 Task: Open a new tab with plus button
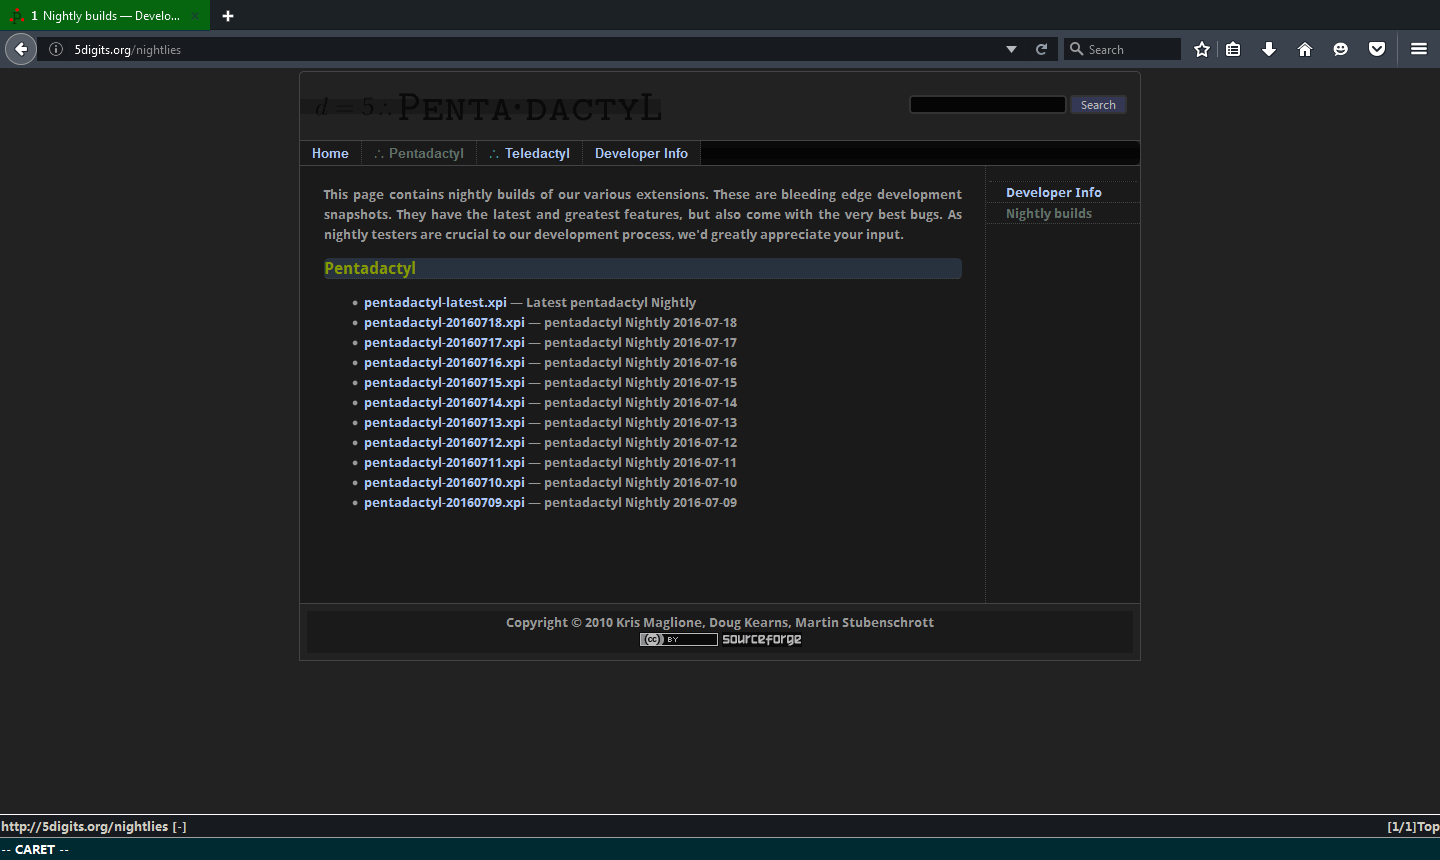point(228,16)
